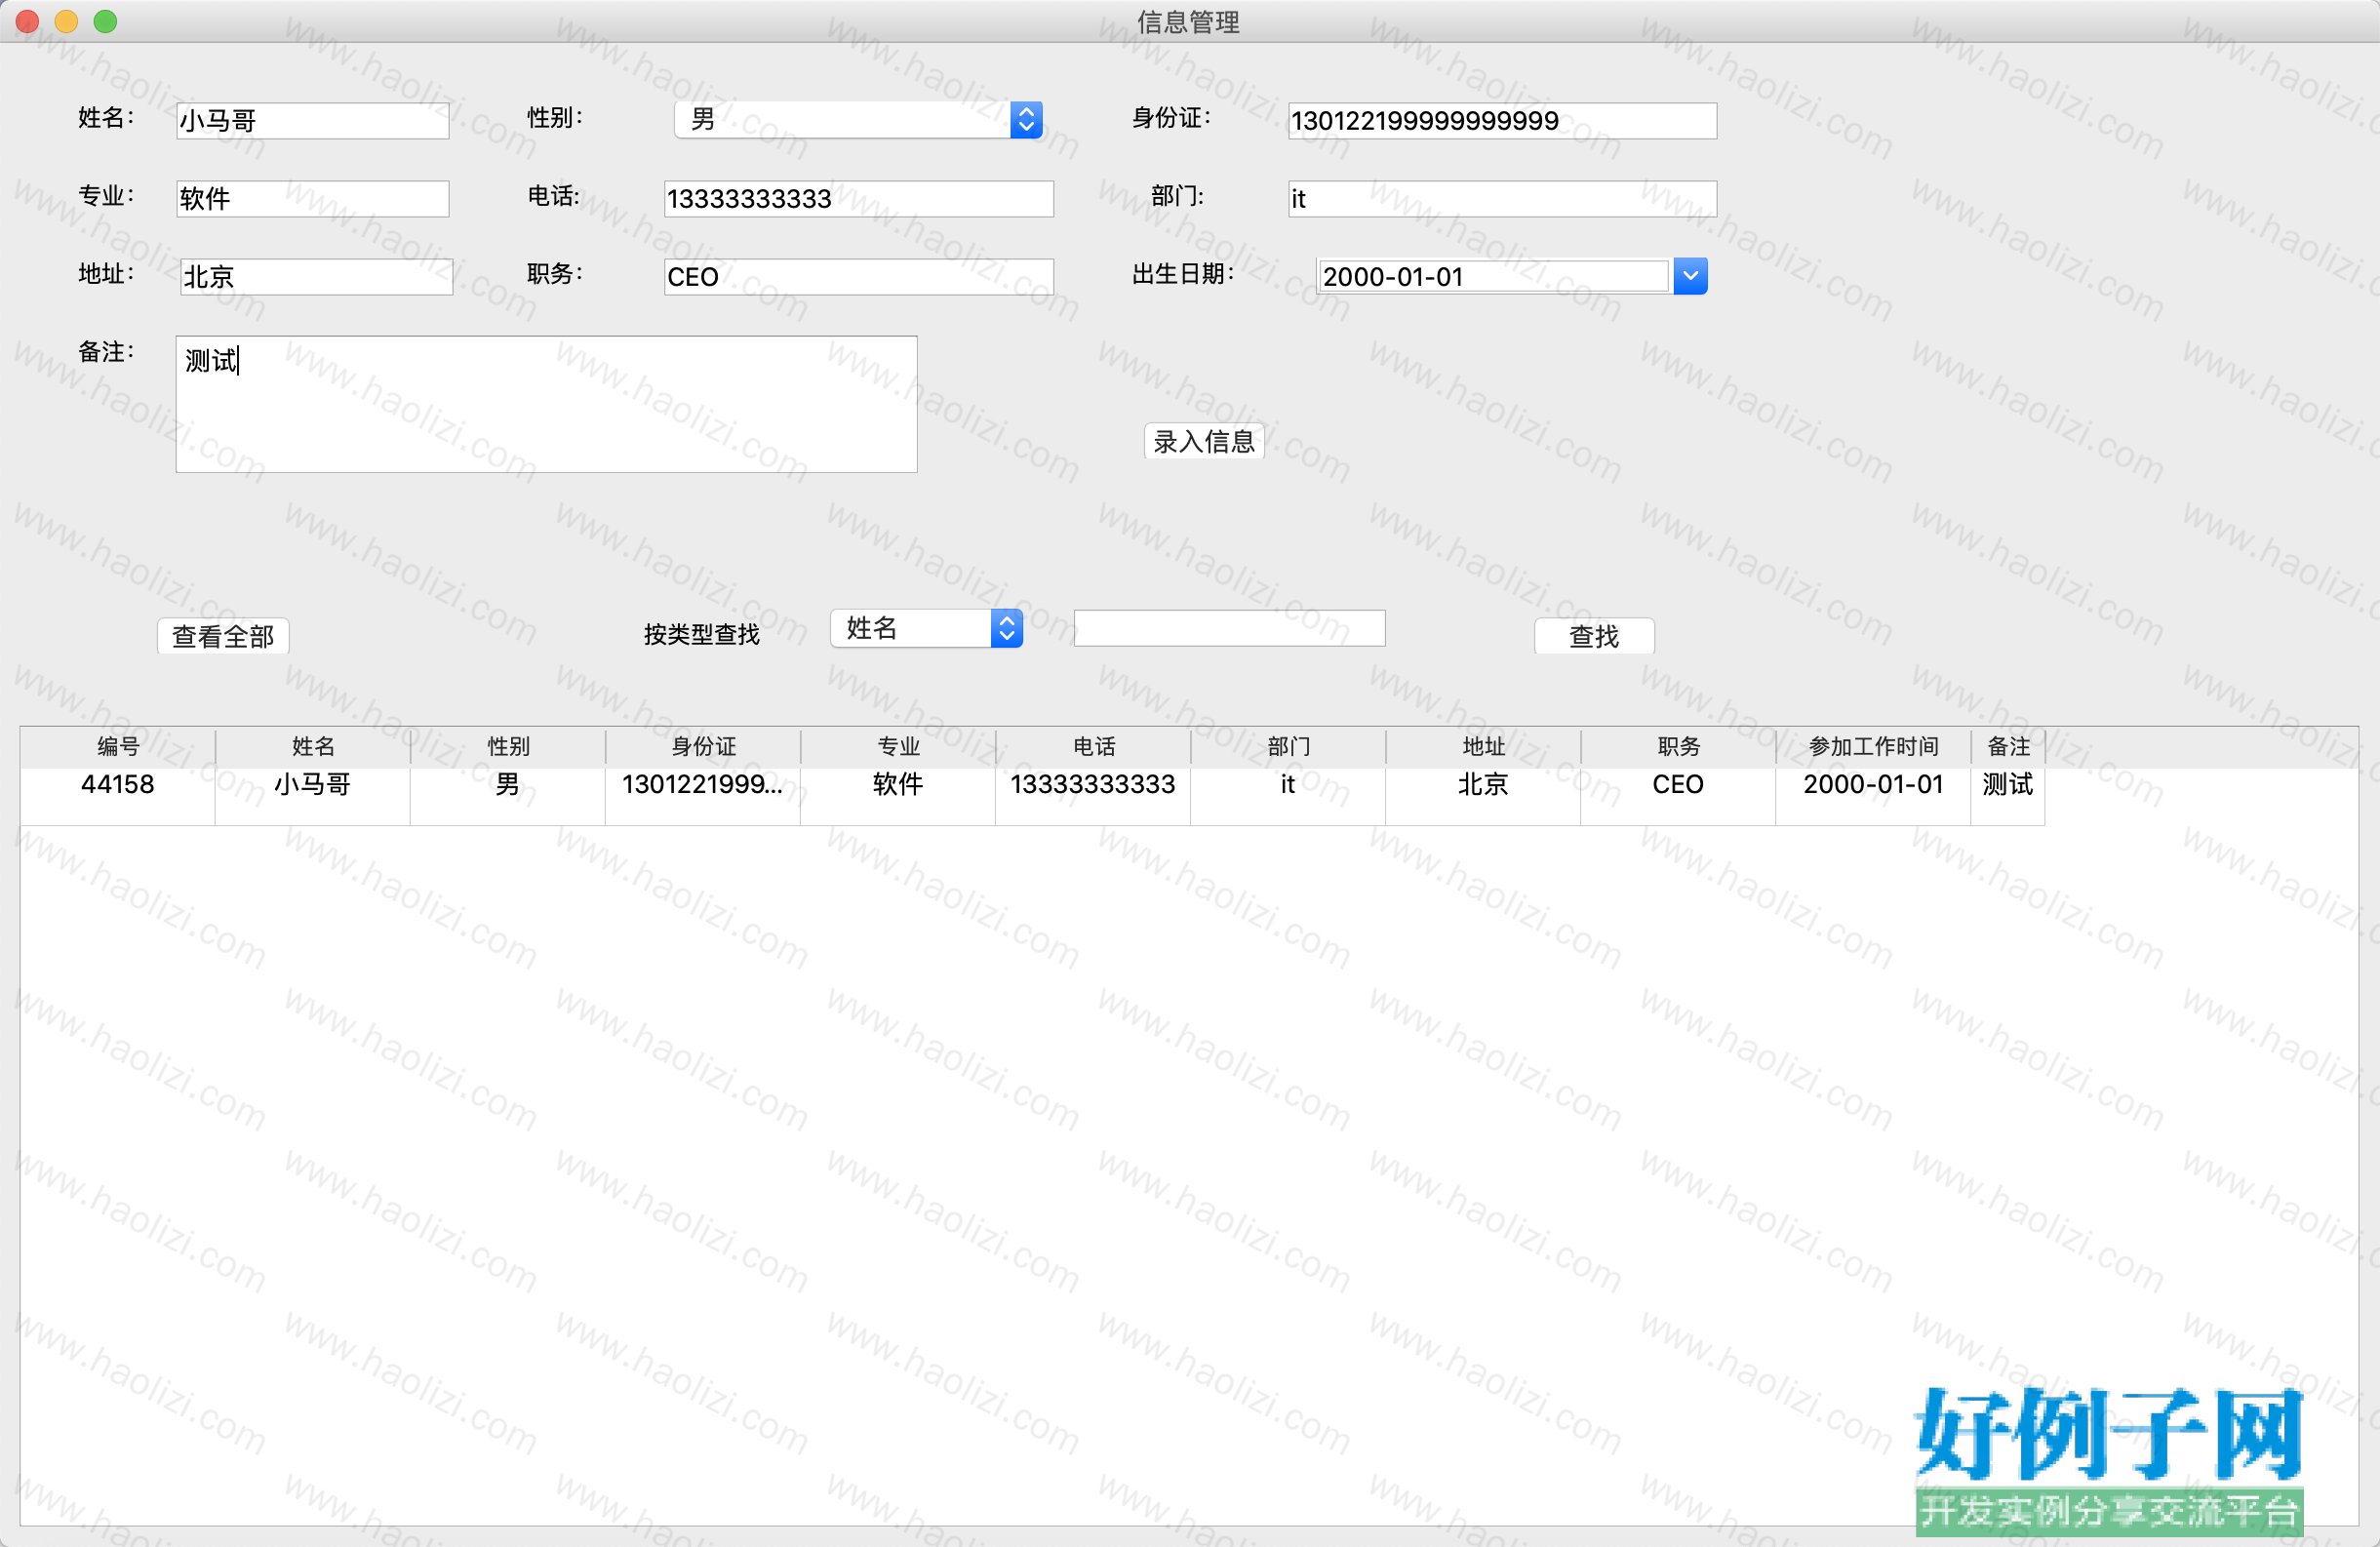Click the 参加工作时间 column header
This screenshot has width=2380, height=1547.
pos(1873,747)
